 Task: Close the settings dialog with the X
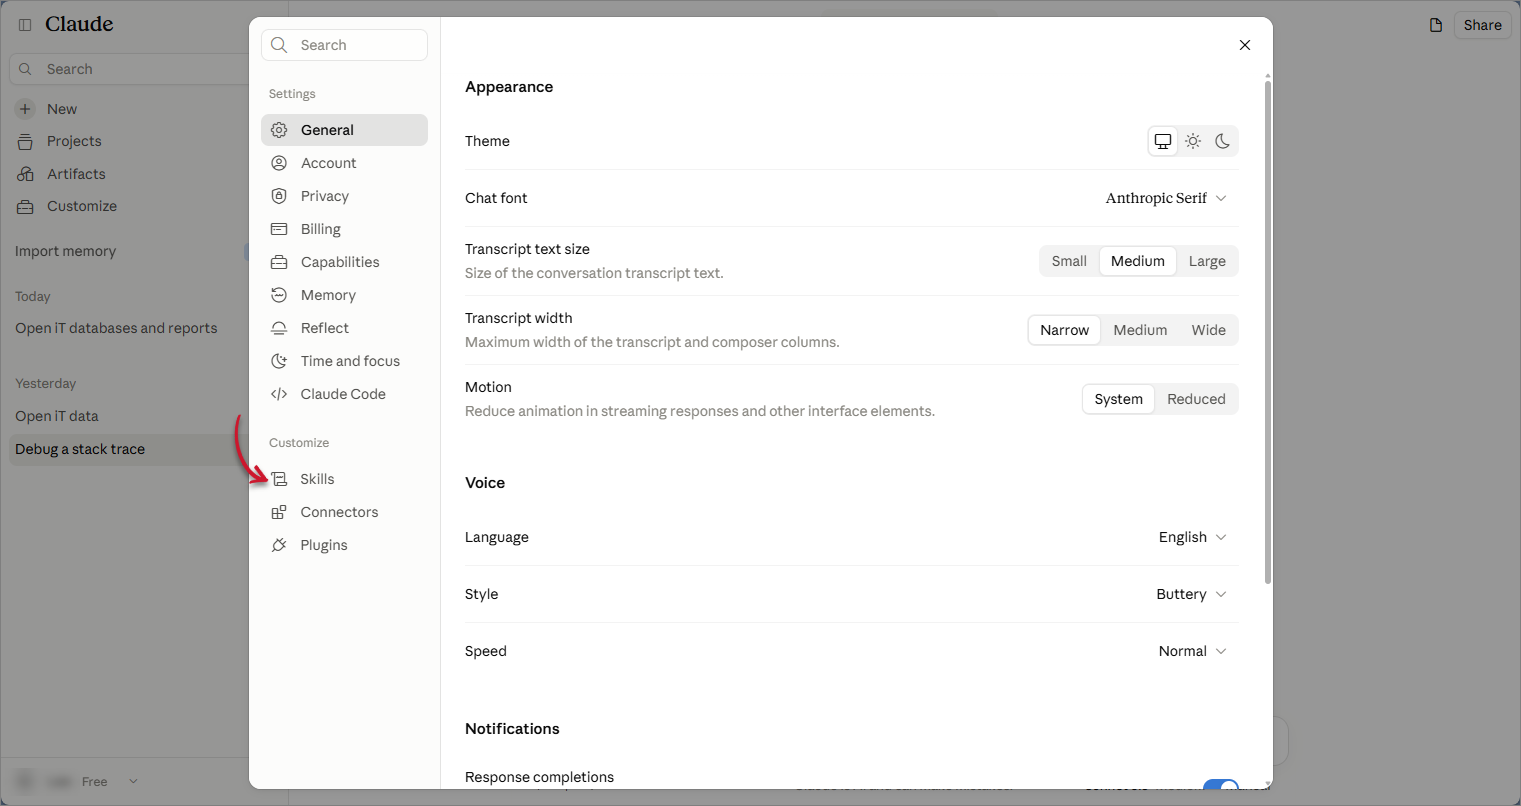point(1245,45)
